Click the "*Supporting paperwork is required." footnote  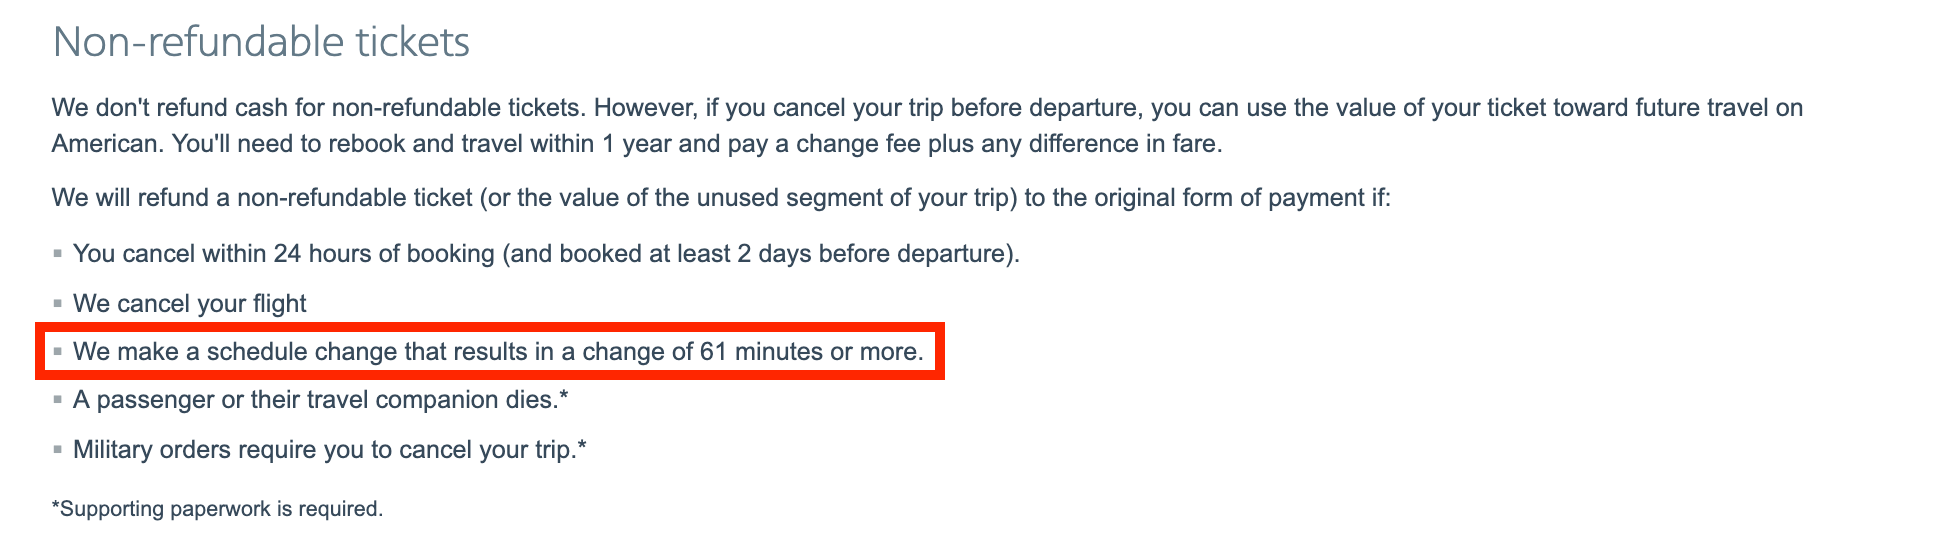[217, 509]
